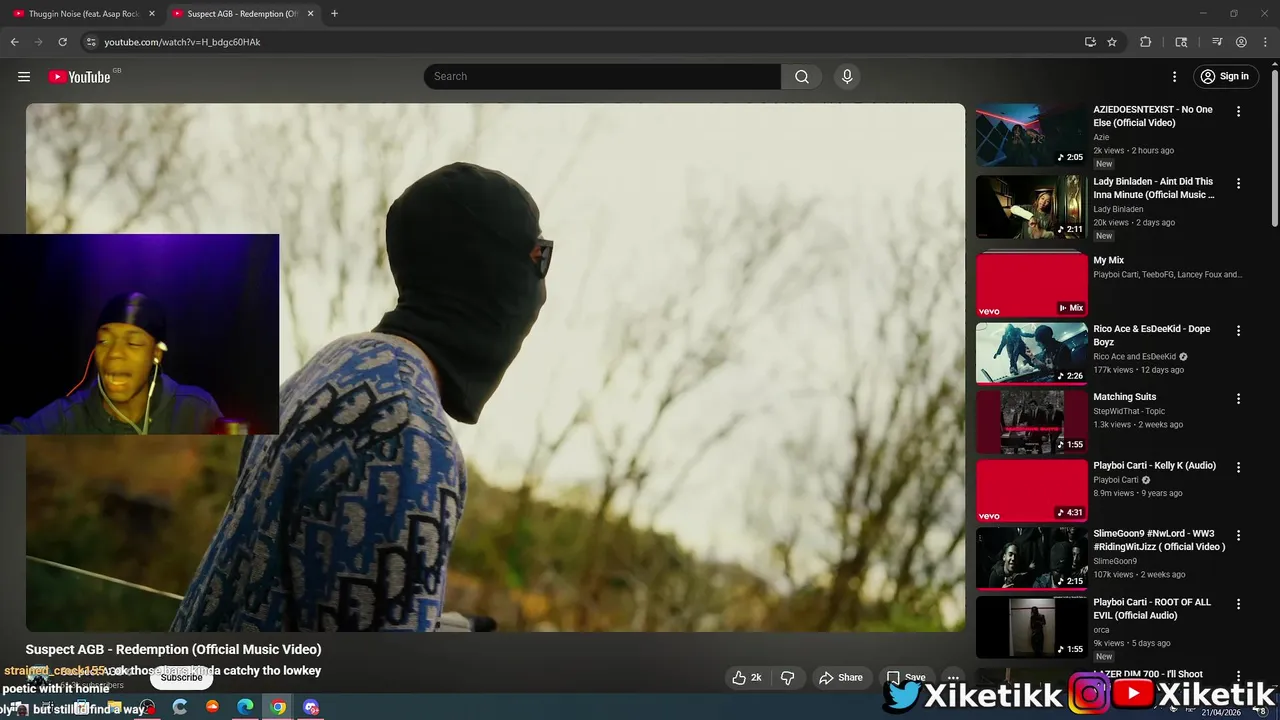Open Rico Ace Dope Boyz thumbnail

click(x=1031, y=353)
